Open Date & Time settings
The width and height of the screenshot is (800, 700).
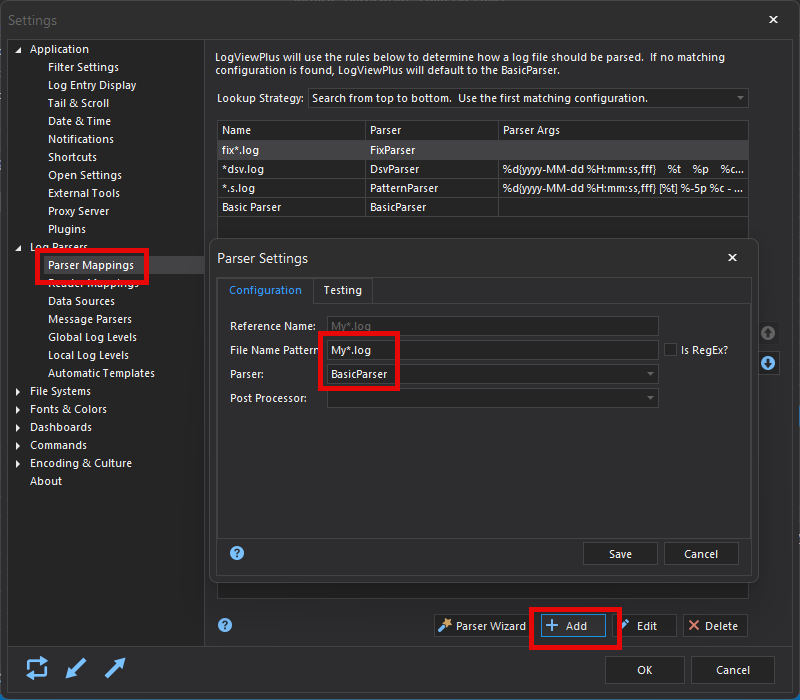pos(79,121)
